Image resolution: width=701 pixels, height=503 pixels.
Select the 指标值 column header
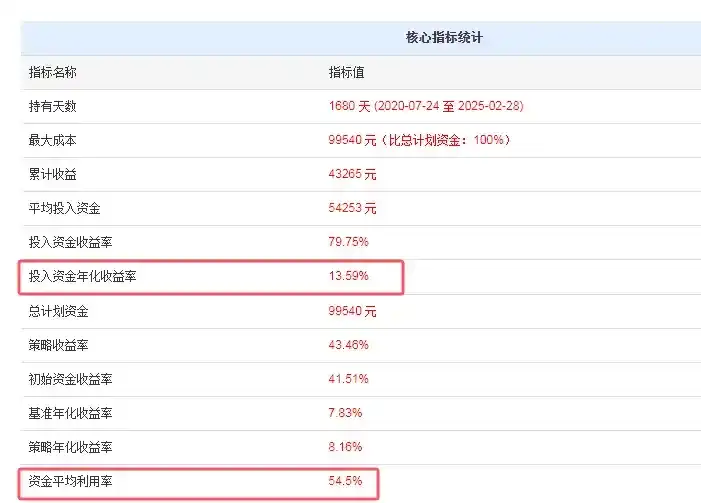[347, 72]
